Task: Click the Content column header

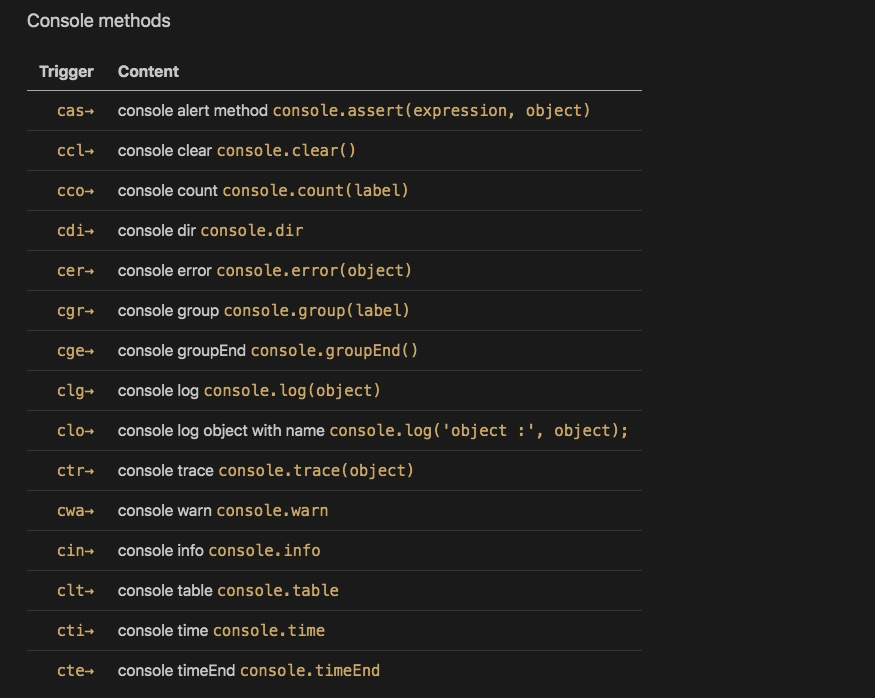Action: 148,71
